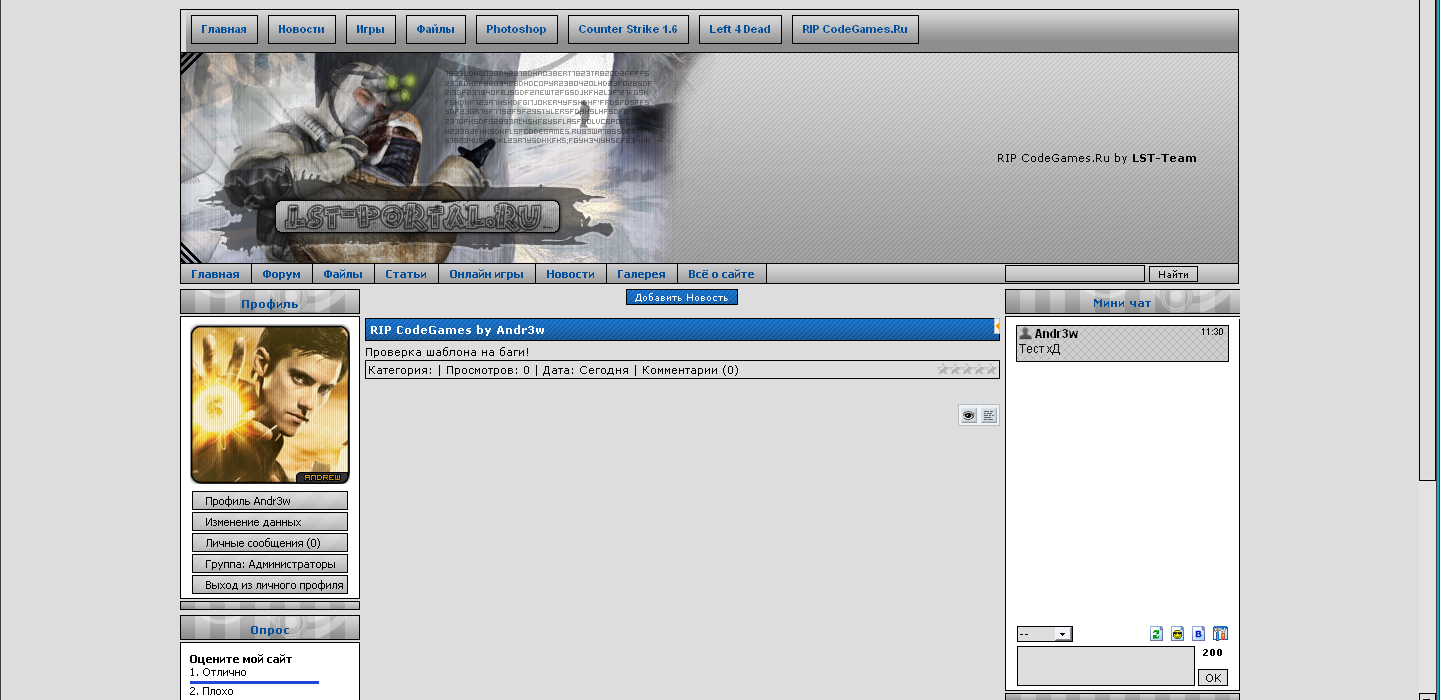Click into the site search field
The height and width of the screenshot is (700, 1440).
(x=1074, y=274)
